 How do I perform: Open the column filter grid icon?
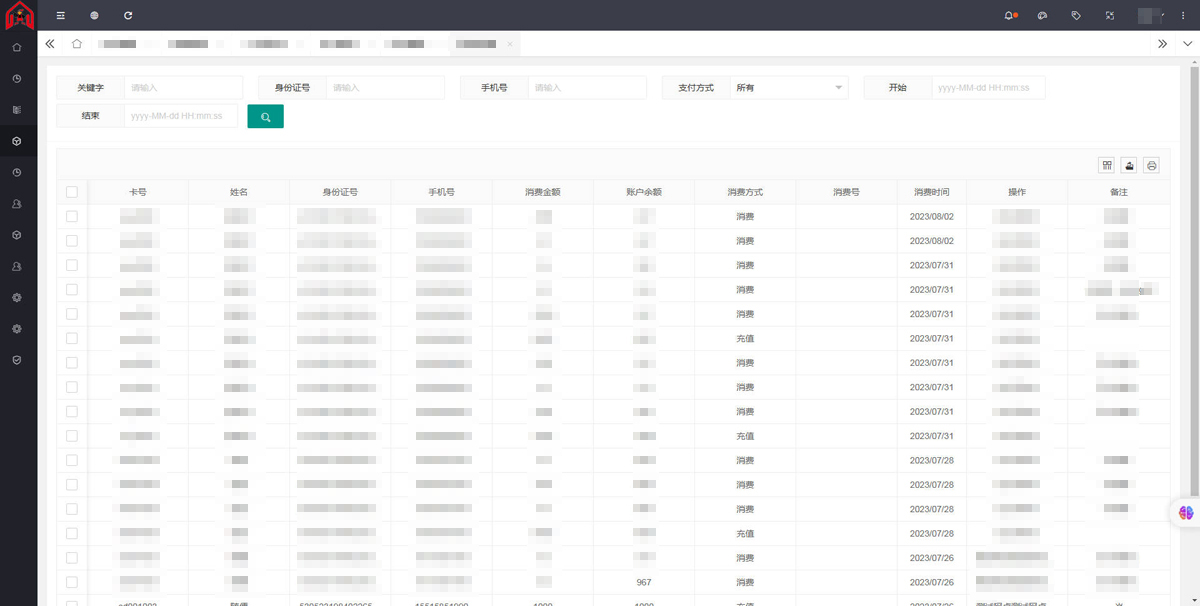pos(1107,165)
